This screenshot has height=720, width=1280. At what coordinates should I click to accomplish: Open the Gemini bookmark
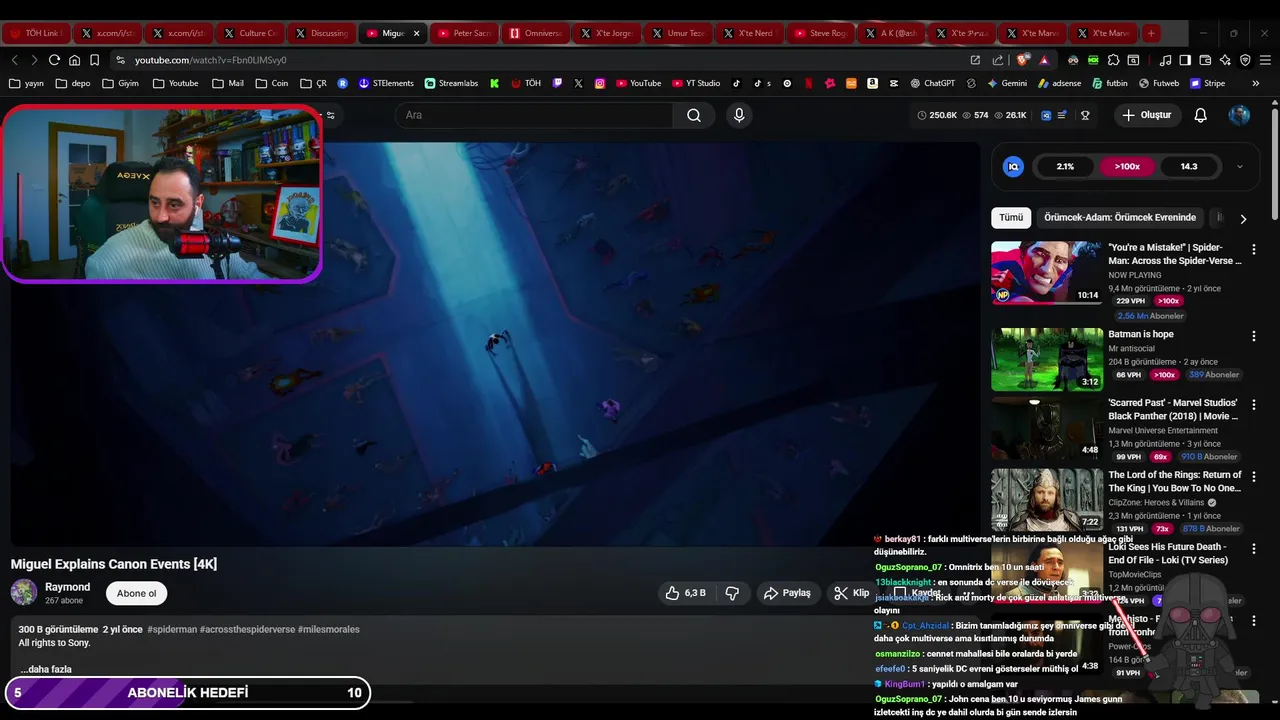(1006, 84)
